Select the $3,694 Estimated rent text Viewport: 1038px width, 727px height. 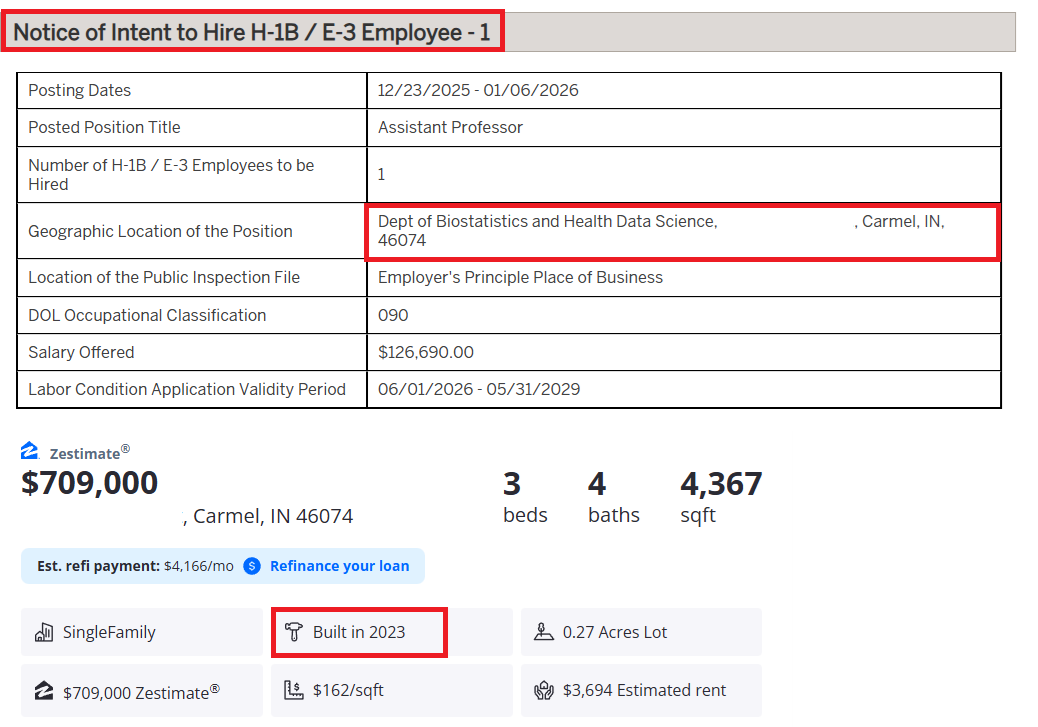tap(644, 691)
